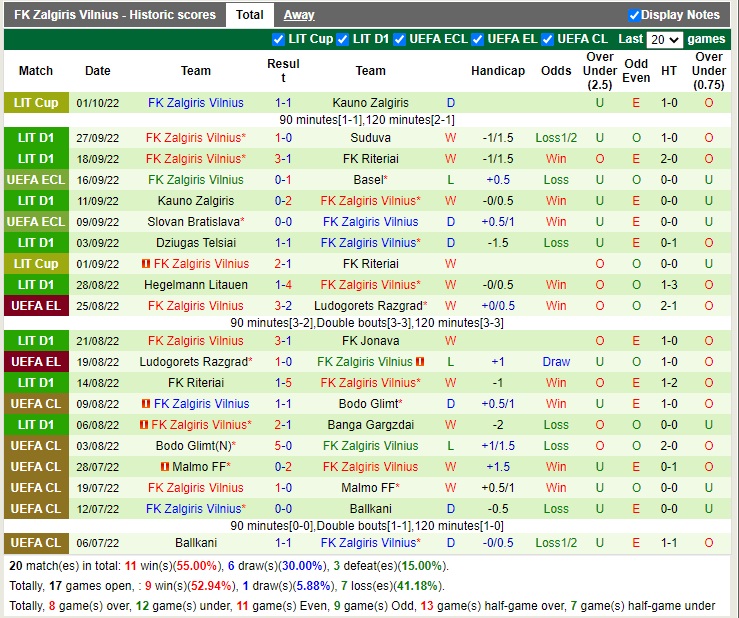Screen dimensions: 739x618
Task: Uncheck the LIT D1 filter checkbox
Action: tap(343, 40)
